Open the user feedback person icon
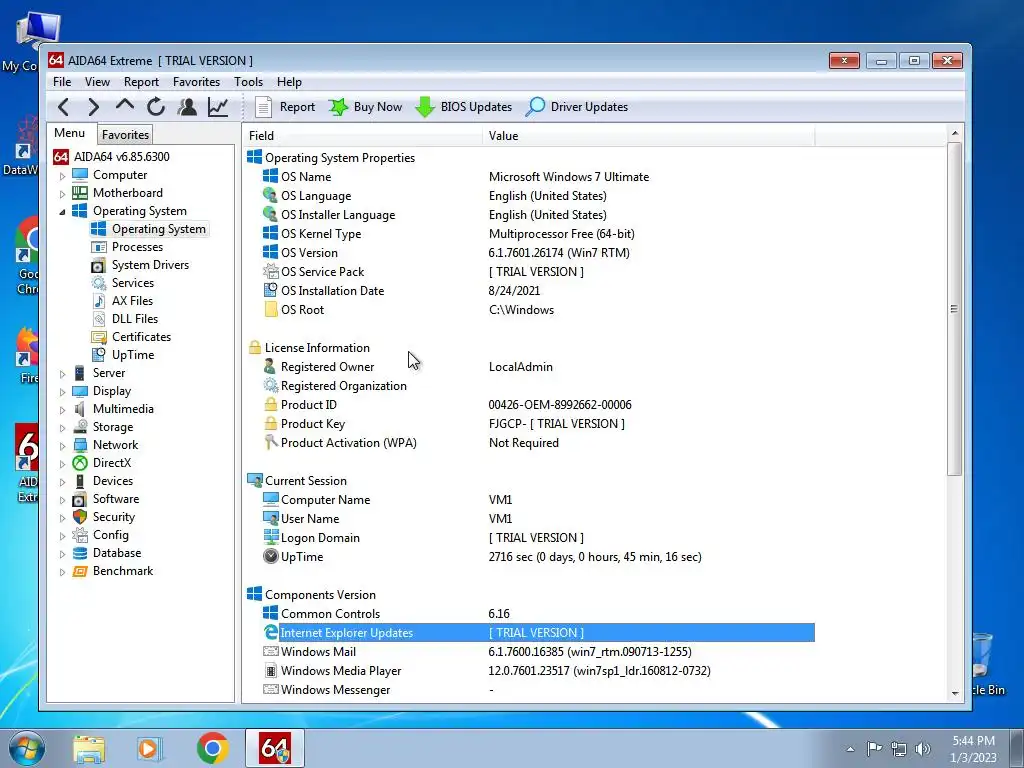Image resolution: width=1024 pixels, height=768 pixels. [187, 106]
